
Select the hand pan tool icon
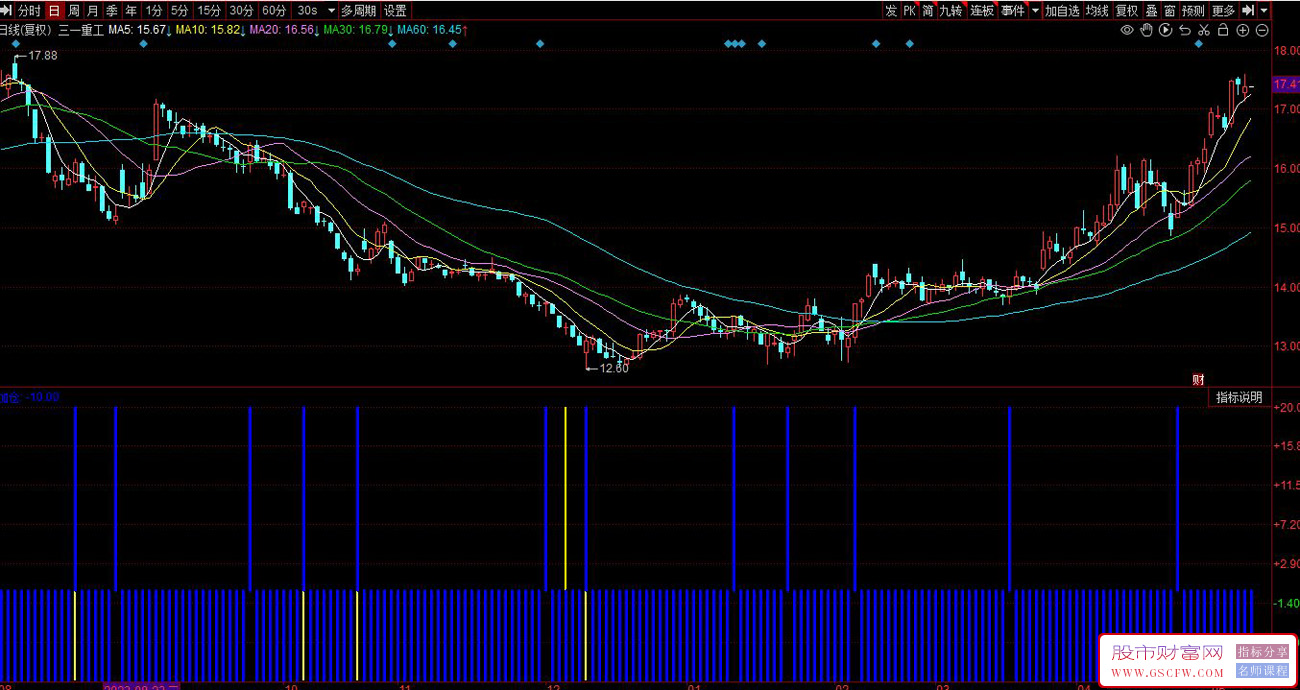tap(1147, 30)
